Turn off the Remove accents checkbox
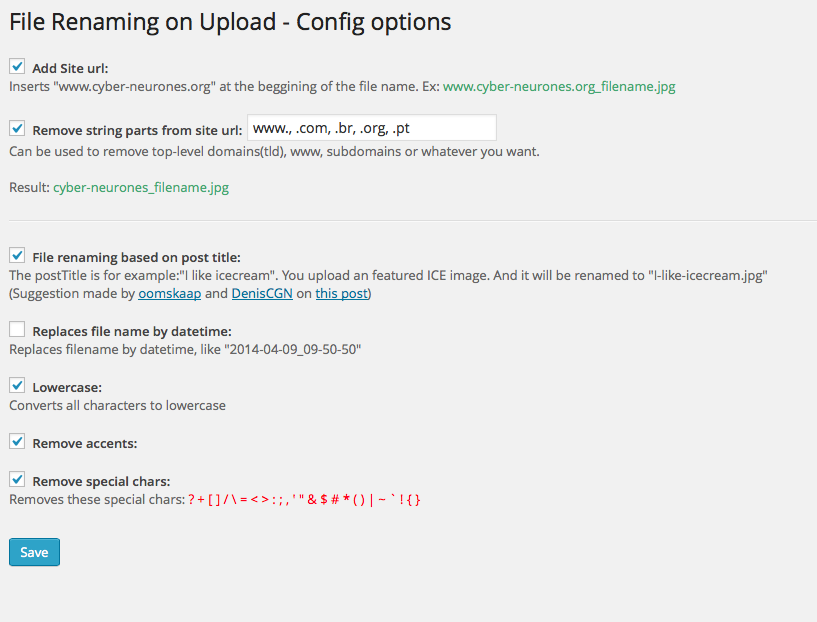 [x=17, y=441]
